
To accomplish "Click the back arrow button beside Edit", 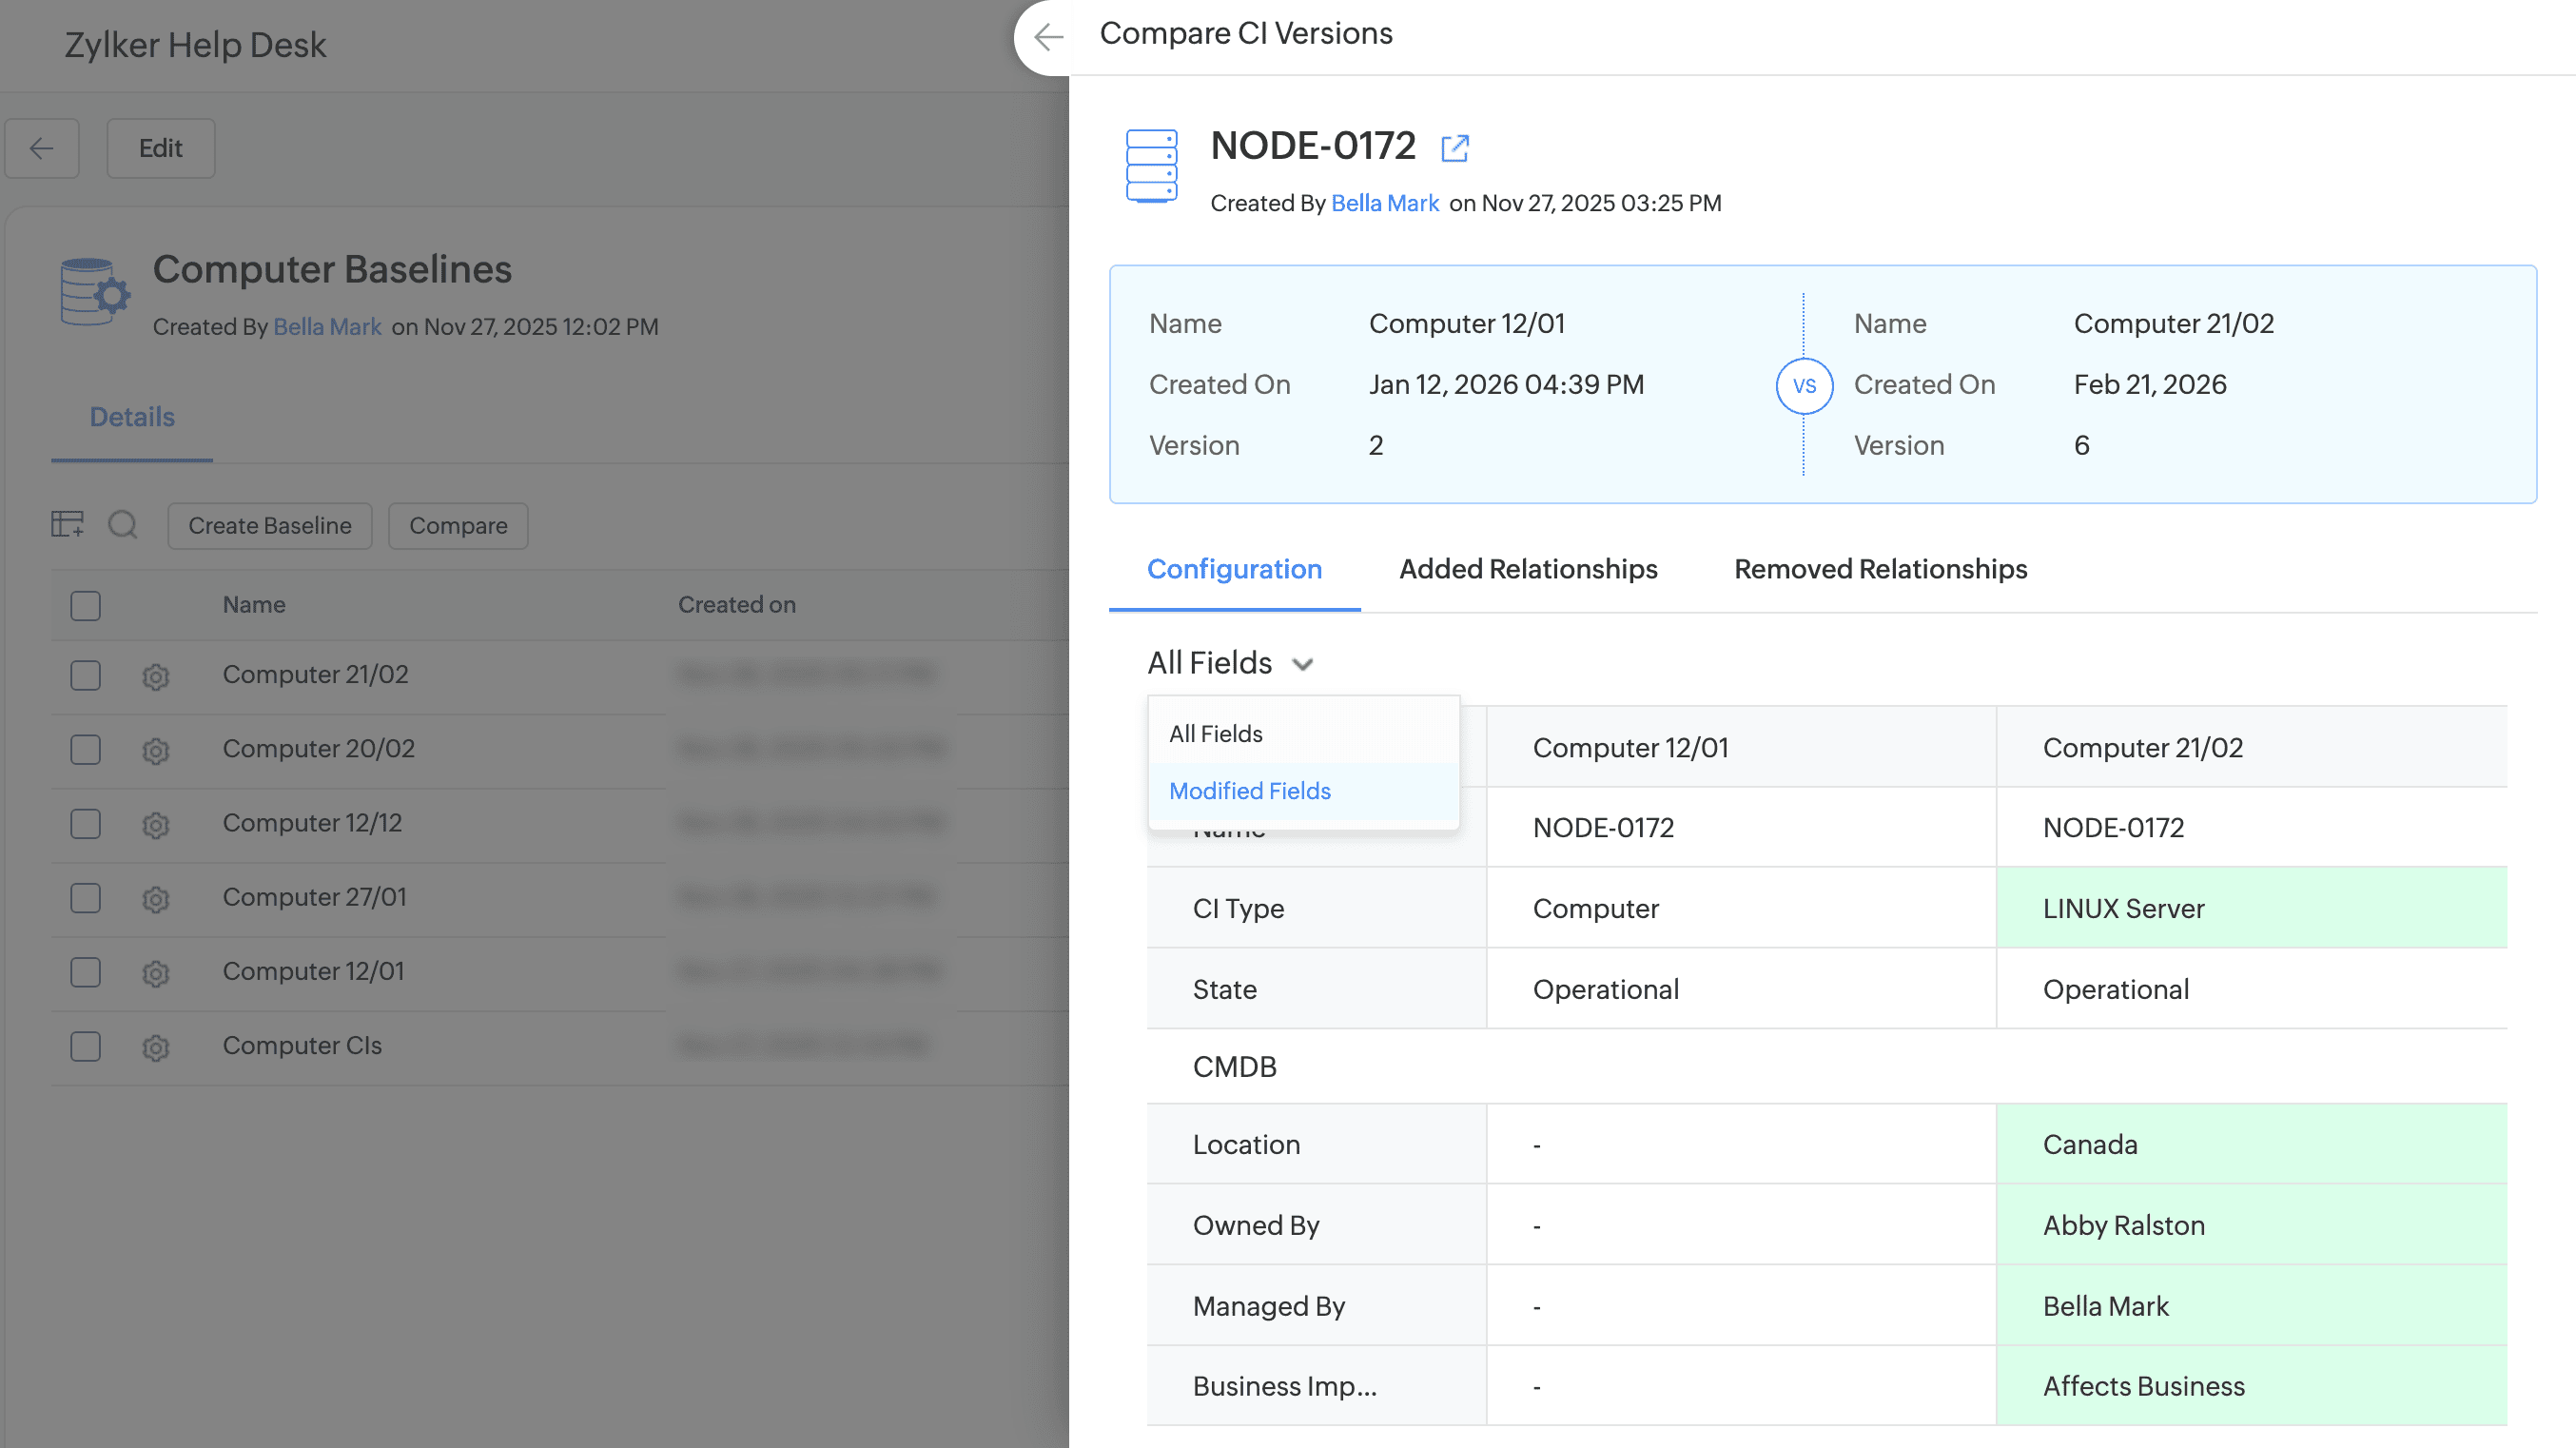I will click(x=41, y=148).
